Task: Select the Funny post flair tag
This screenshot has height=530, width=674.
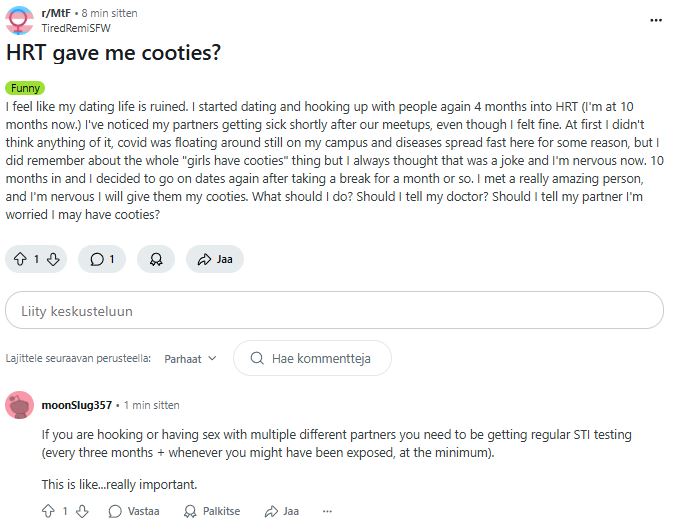Action: pos(25,88)
